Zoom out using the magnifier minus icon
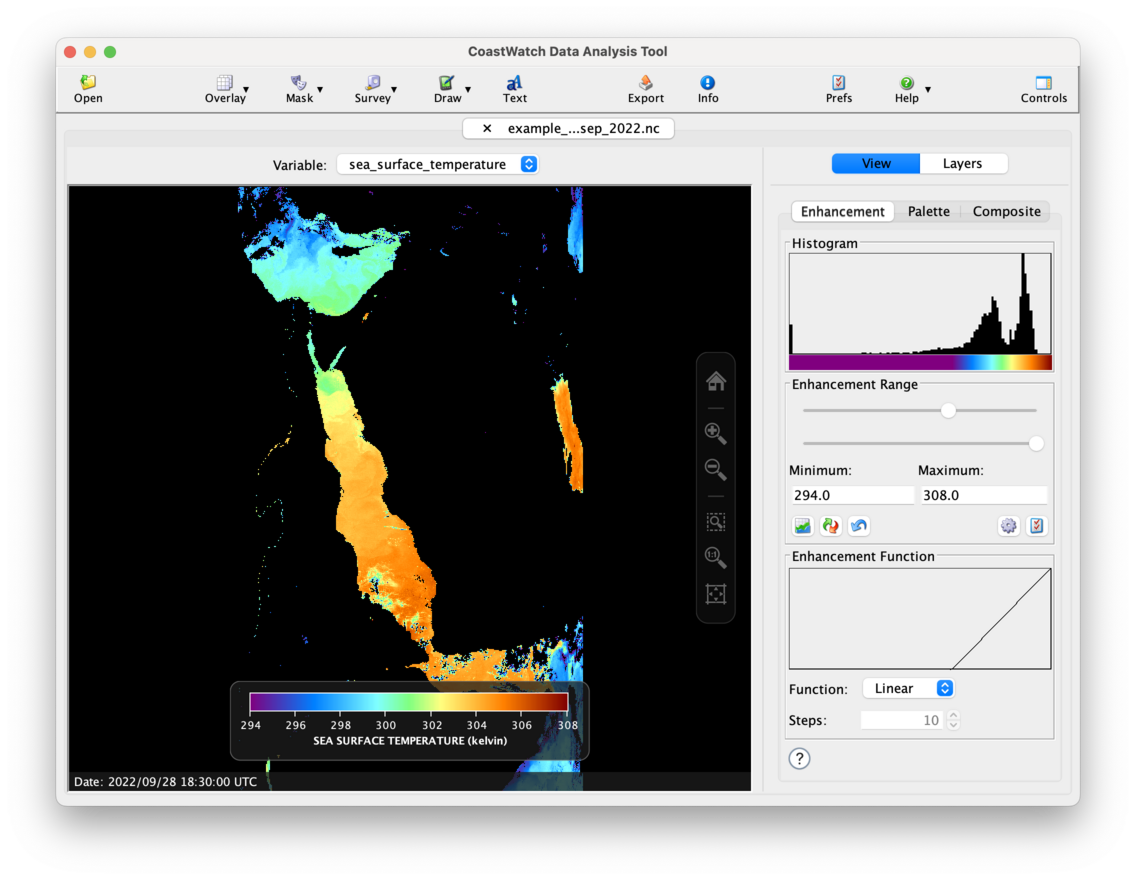Screen dimensions: 1136x880 [x=715, y=469]
